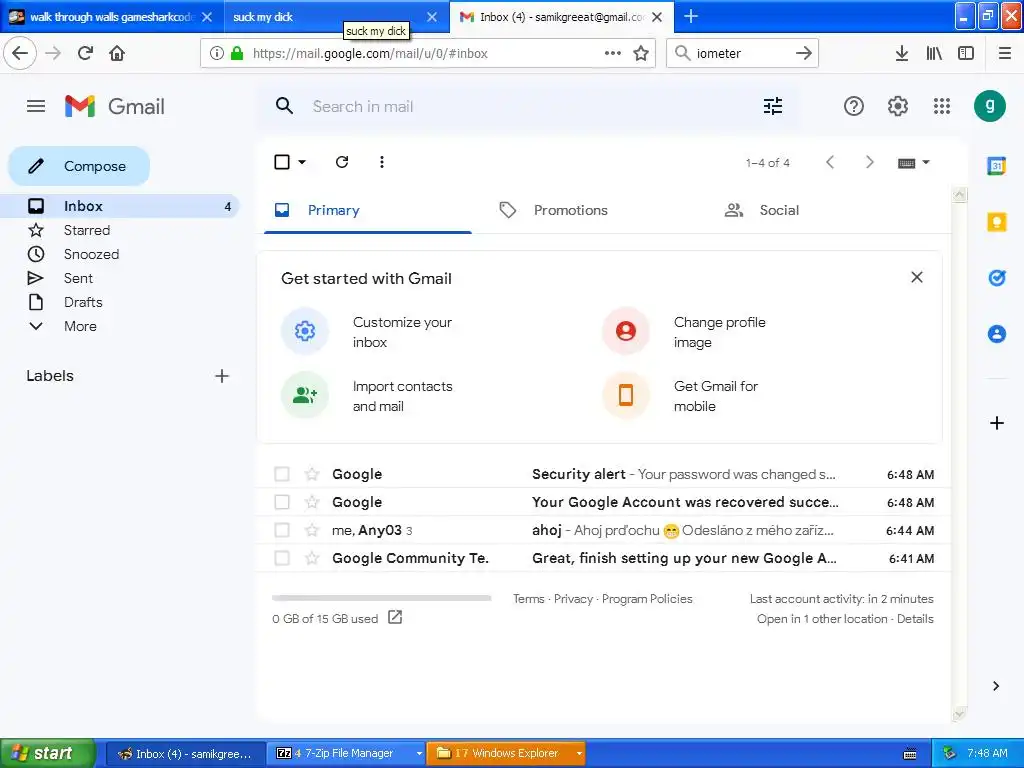This screenshot has width=1024, height=768.
Task: Open page actions three-dot menu in address bar
Action: [x=613, y=54]
